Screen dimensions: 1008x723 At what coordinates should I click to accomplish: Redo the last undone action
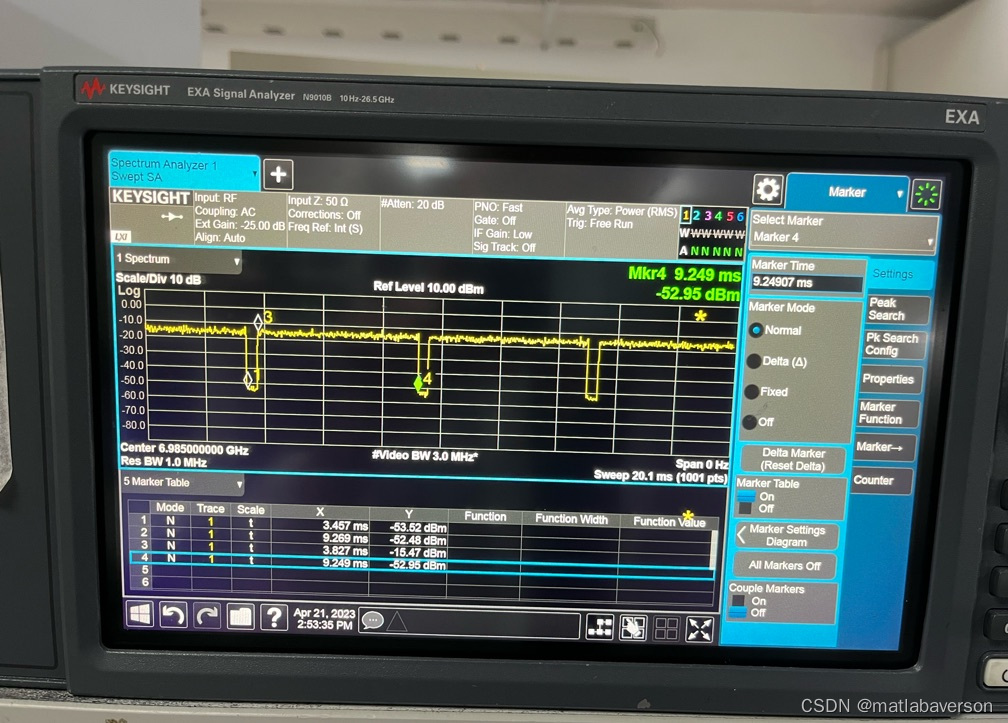206,616
